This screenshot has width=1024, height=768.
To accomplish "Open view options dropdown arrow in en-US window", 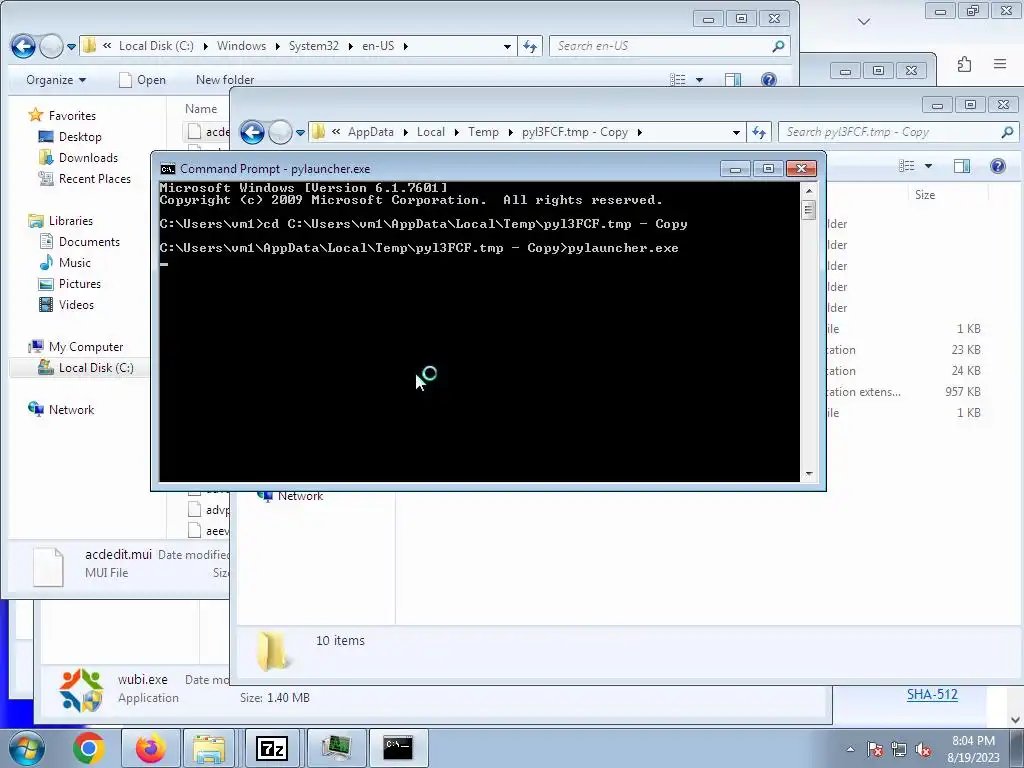I will pyautogui.click(x=699, y=80).
